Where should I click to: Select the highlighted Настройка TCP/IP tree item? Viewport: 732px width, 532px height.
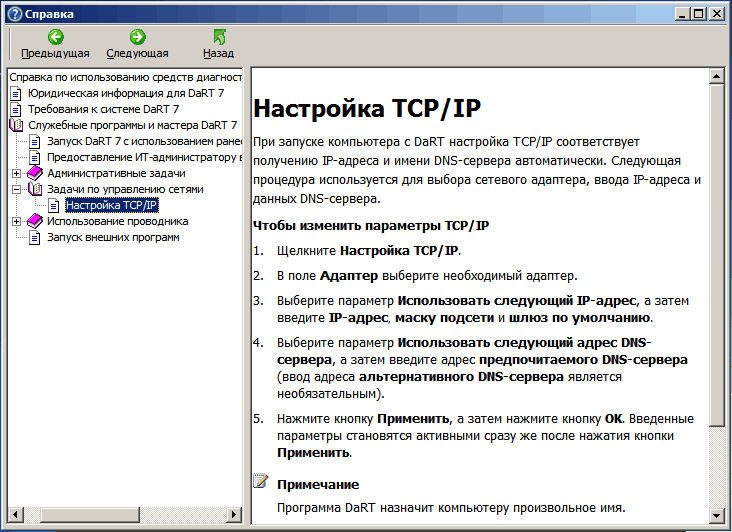[112, 205]
